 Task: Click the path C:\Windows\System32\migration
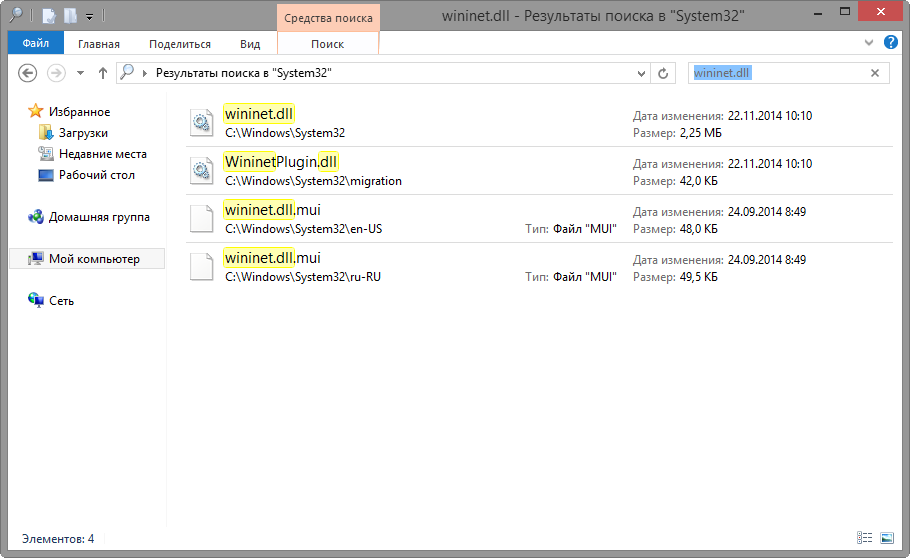click(x=313, y=181)
